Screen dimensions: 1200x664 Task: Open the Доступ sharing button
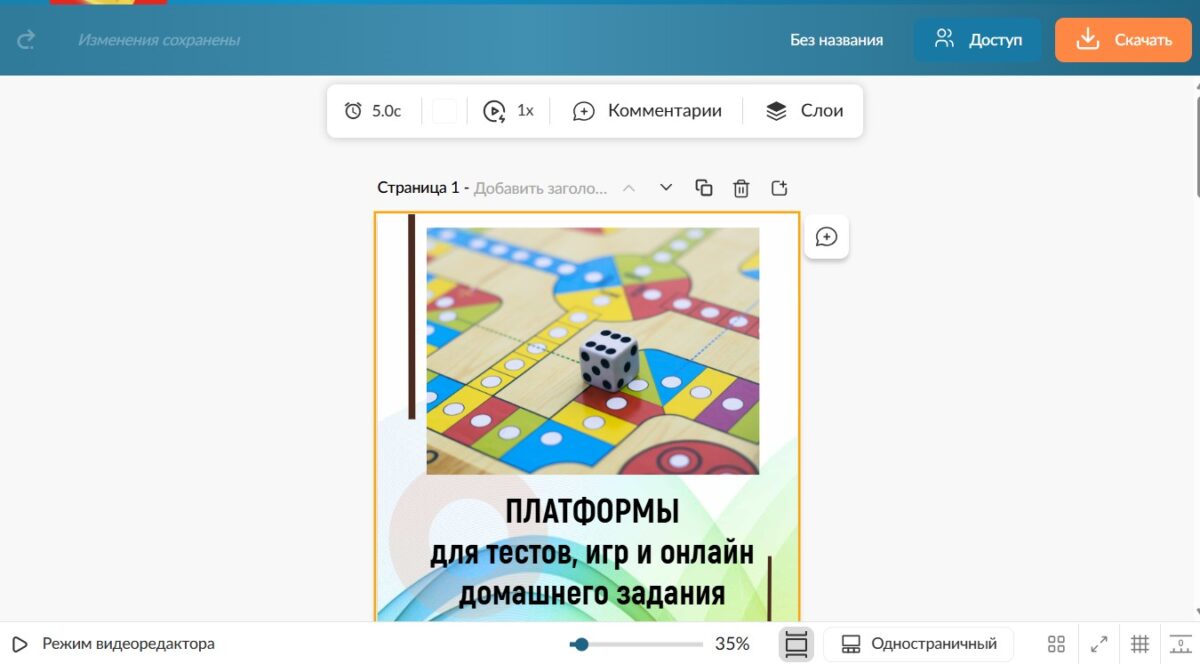978,40
